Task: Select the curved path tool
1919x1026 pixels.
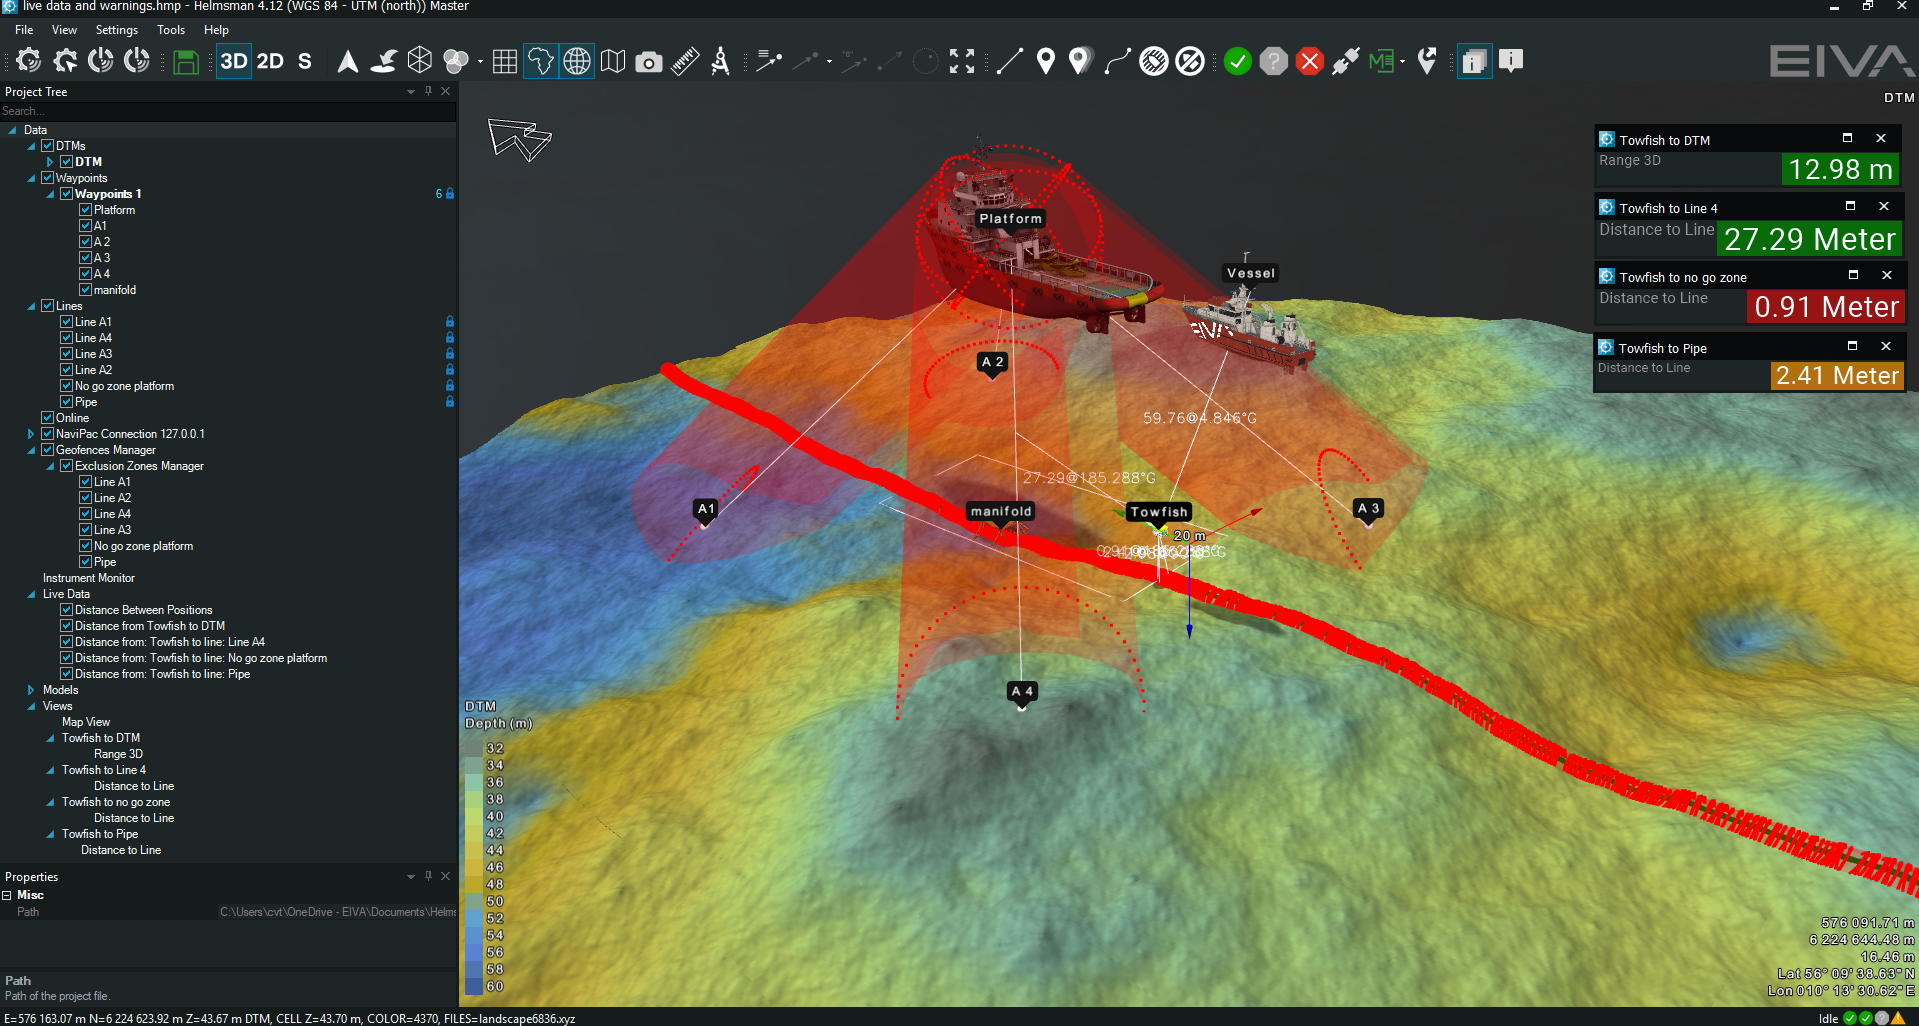Action: [x=1117, y=62]
